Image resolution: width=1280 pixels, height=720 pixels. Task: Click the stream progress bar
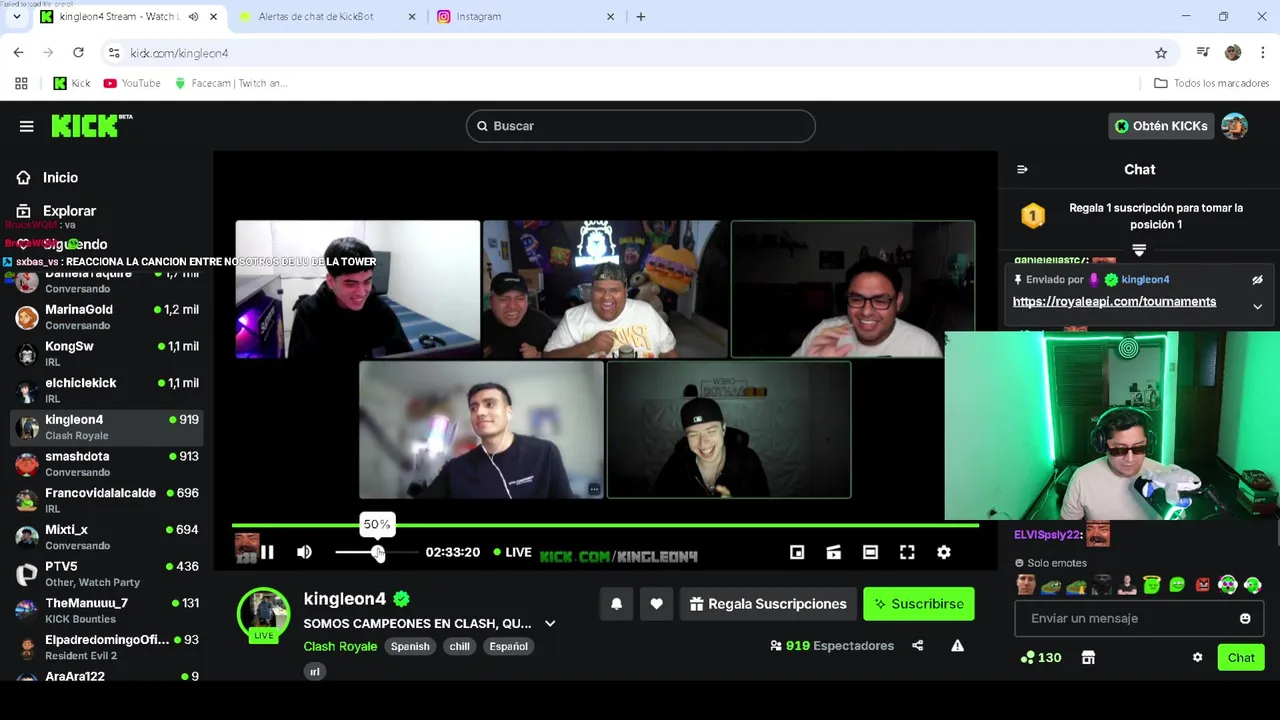605,525
